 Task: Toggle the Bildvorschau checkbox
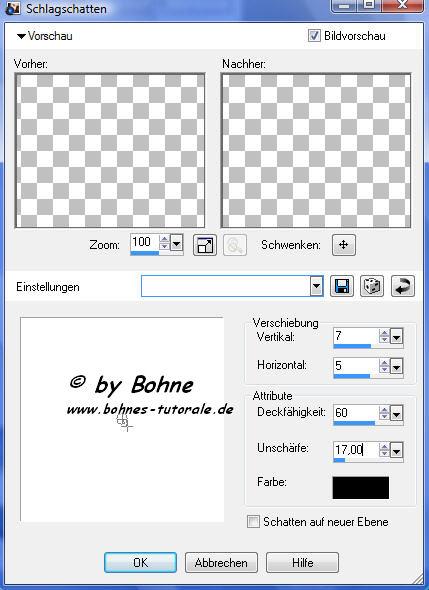point(314,36)
